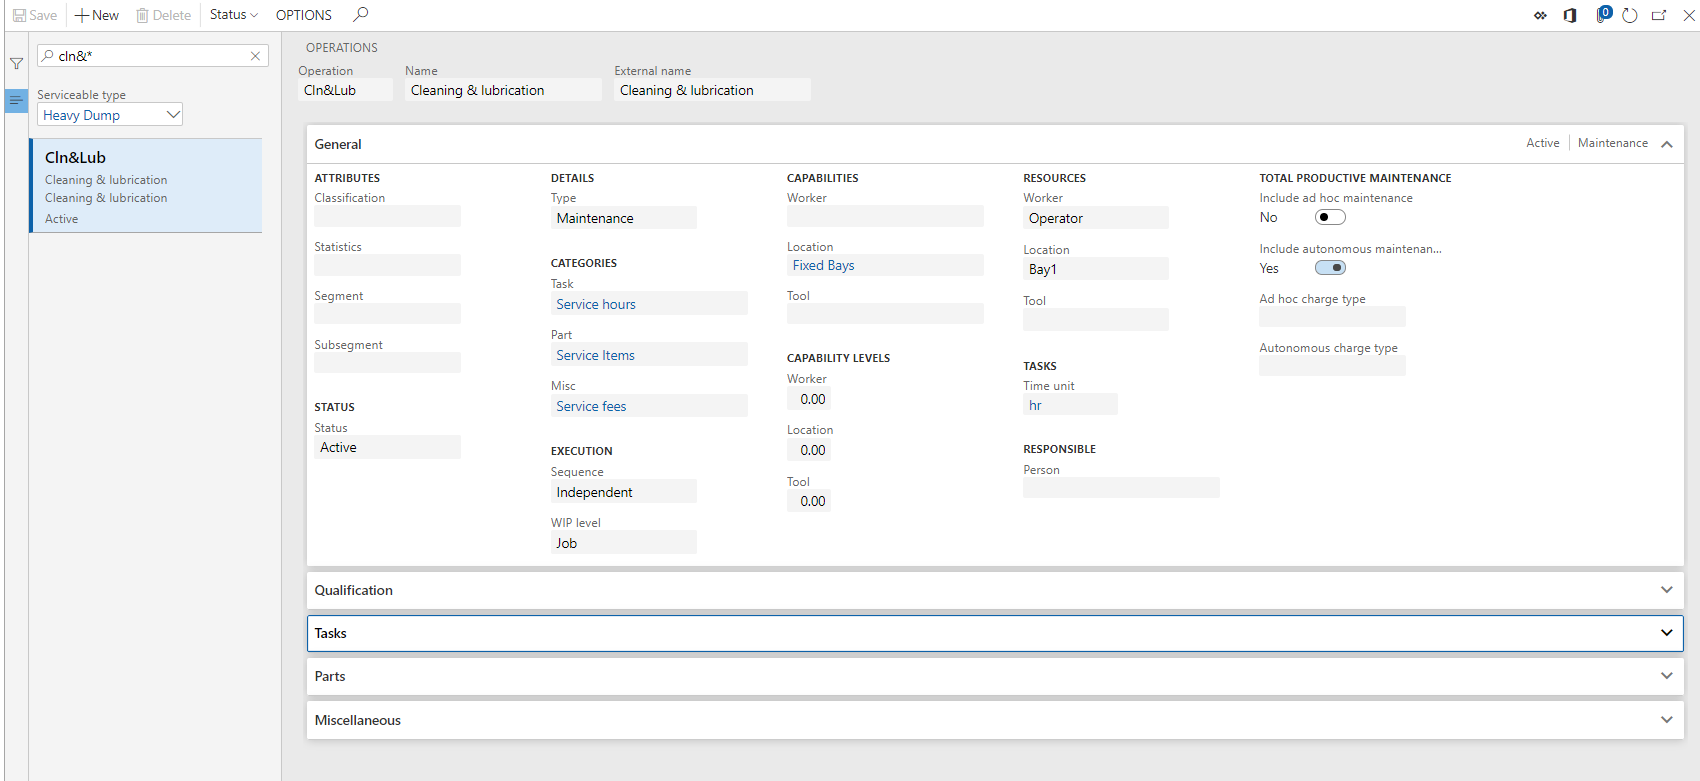Viewport: 1700px width, 781px height.
Task: Open the Status dropdown menu
Action: pos(234,15)
